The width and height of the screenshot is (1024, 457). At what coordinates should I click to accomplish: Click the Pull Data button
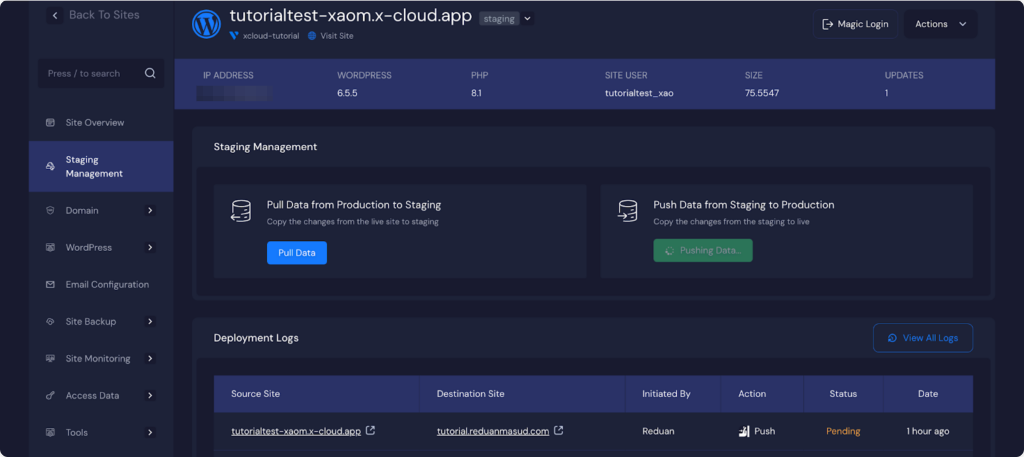click(x=296, y=253)
